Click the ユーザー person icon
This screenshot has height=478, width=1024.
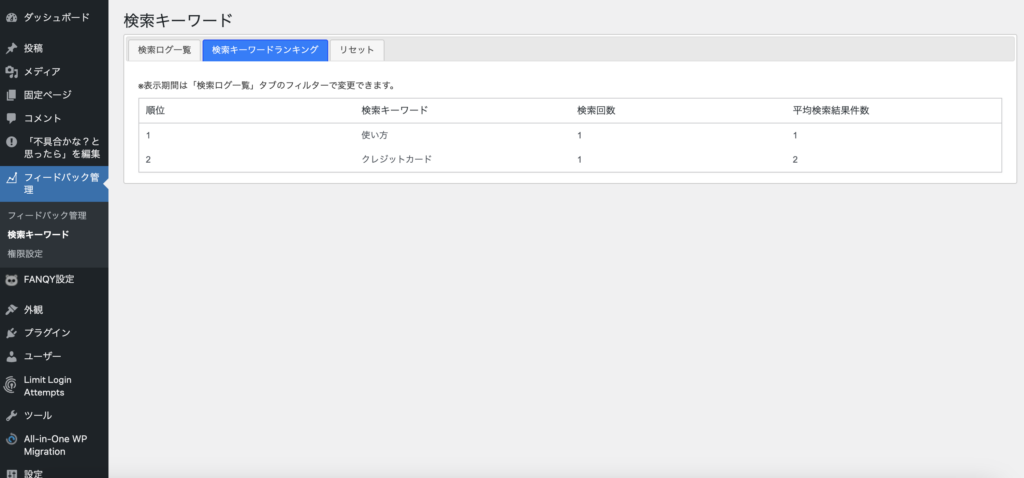11,356
